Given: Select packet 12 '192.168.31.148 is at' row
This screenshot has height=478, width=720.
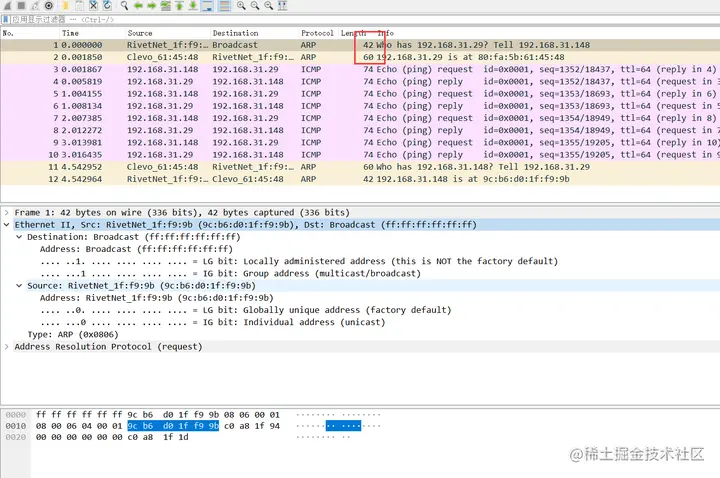Looking at the screenshot, I should [360, 179].
